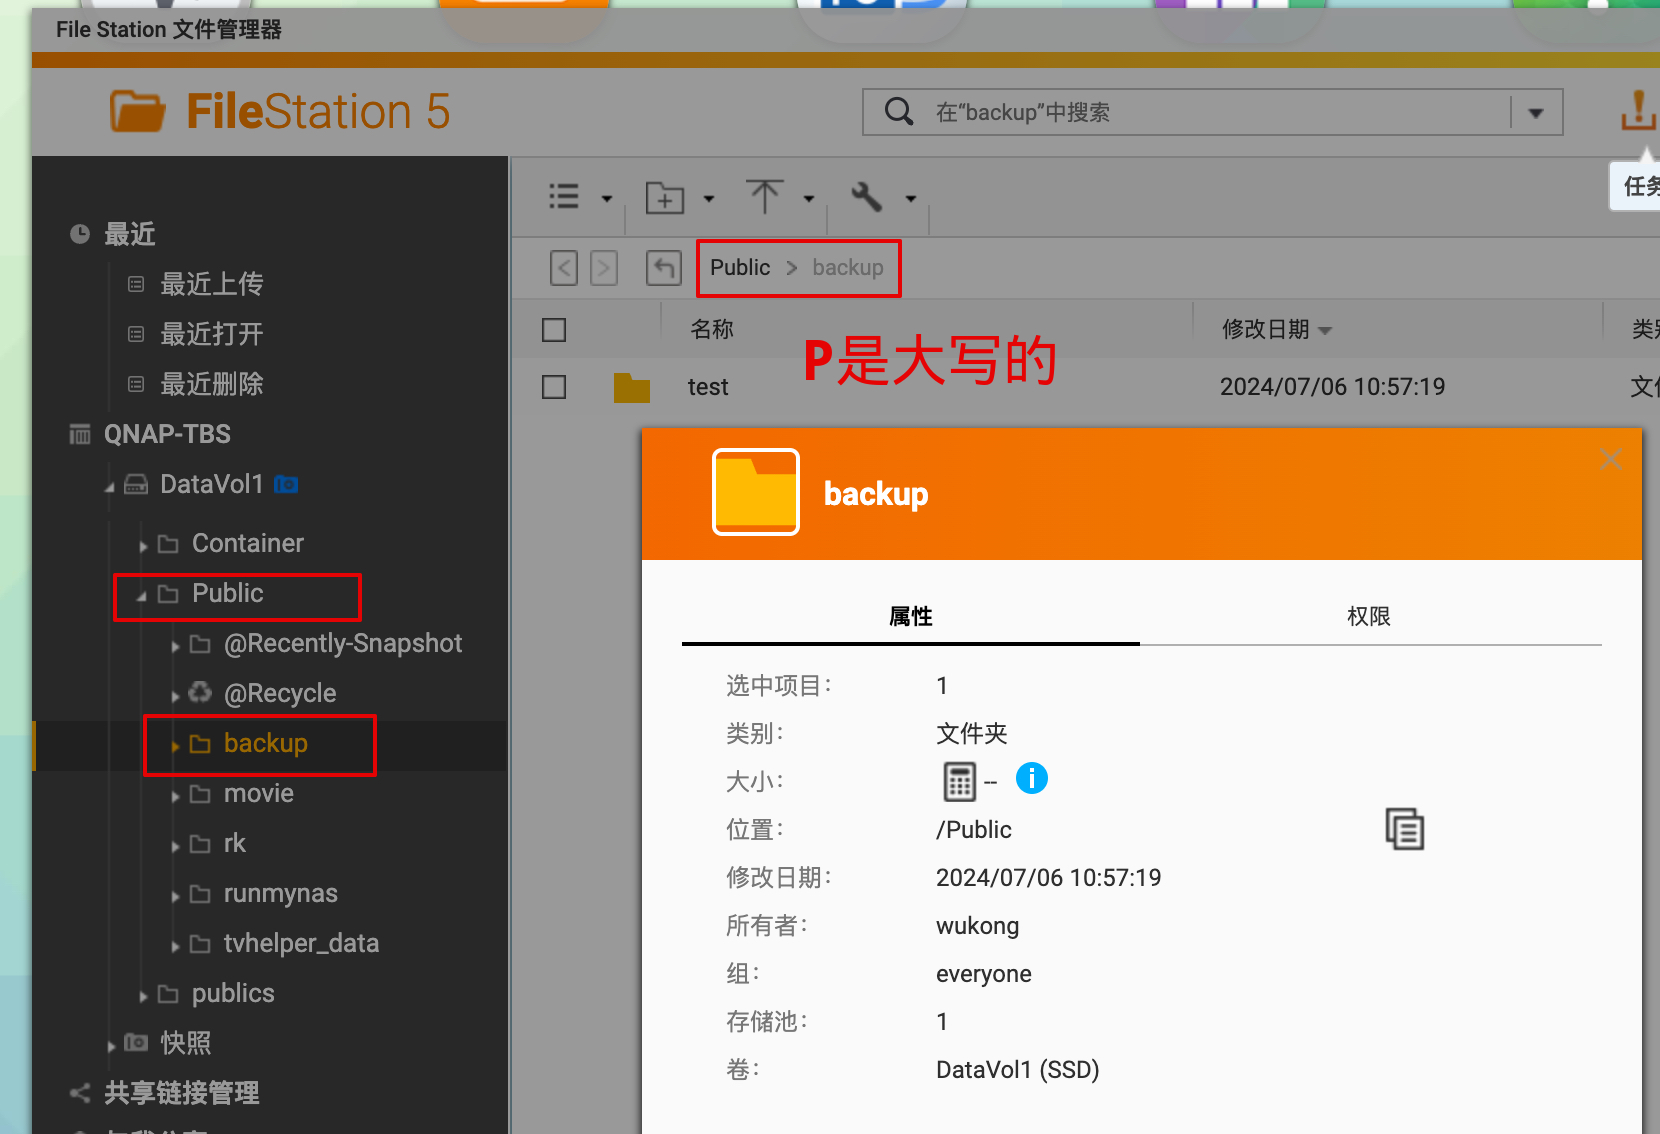Image resolution: width=1660 pixels, height=1134 pixels.
Task: Select the Container folder
Action: click(x=247, y=543)
